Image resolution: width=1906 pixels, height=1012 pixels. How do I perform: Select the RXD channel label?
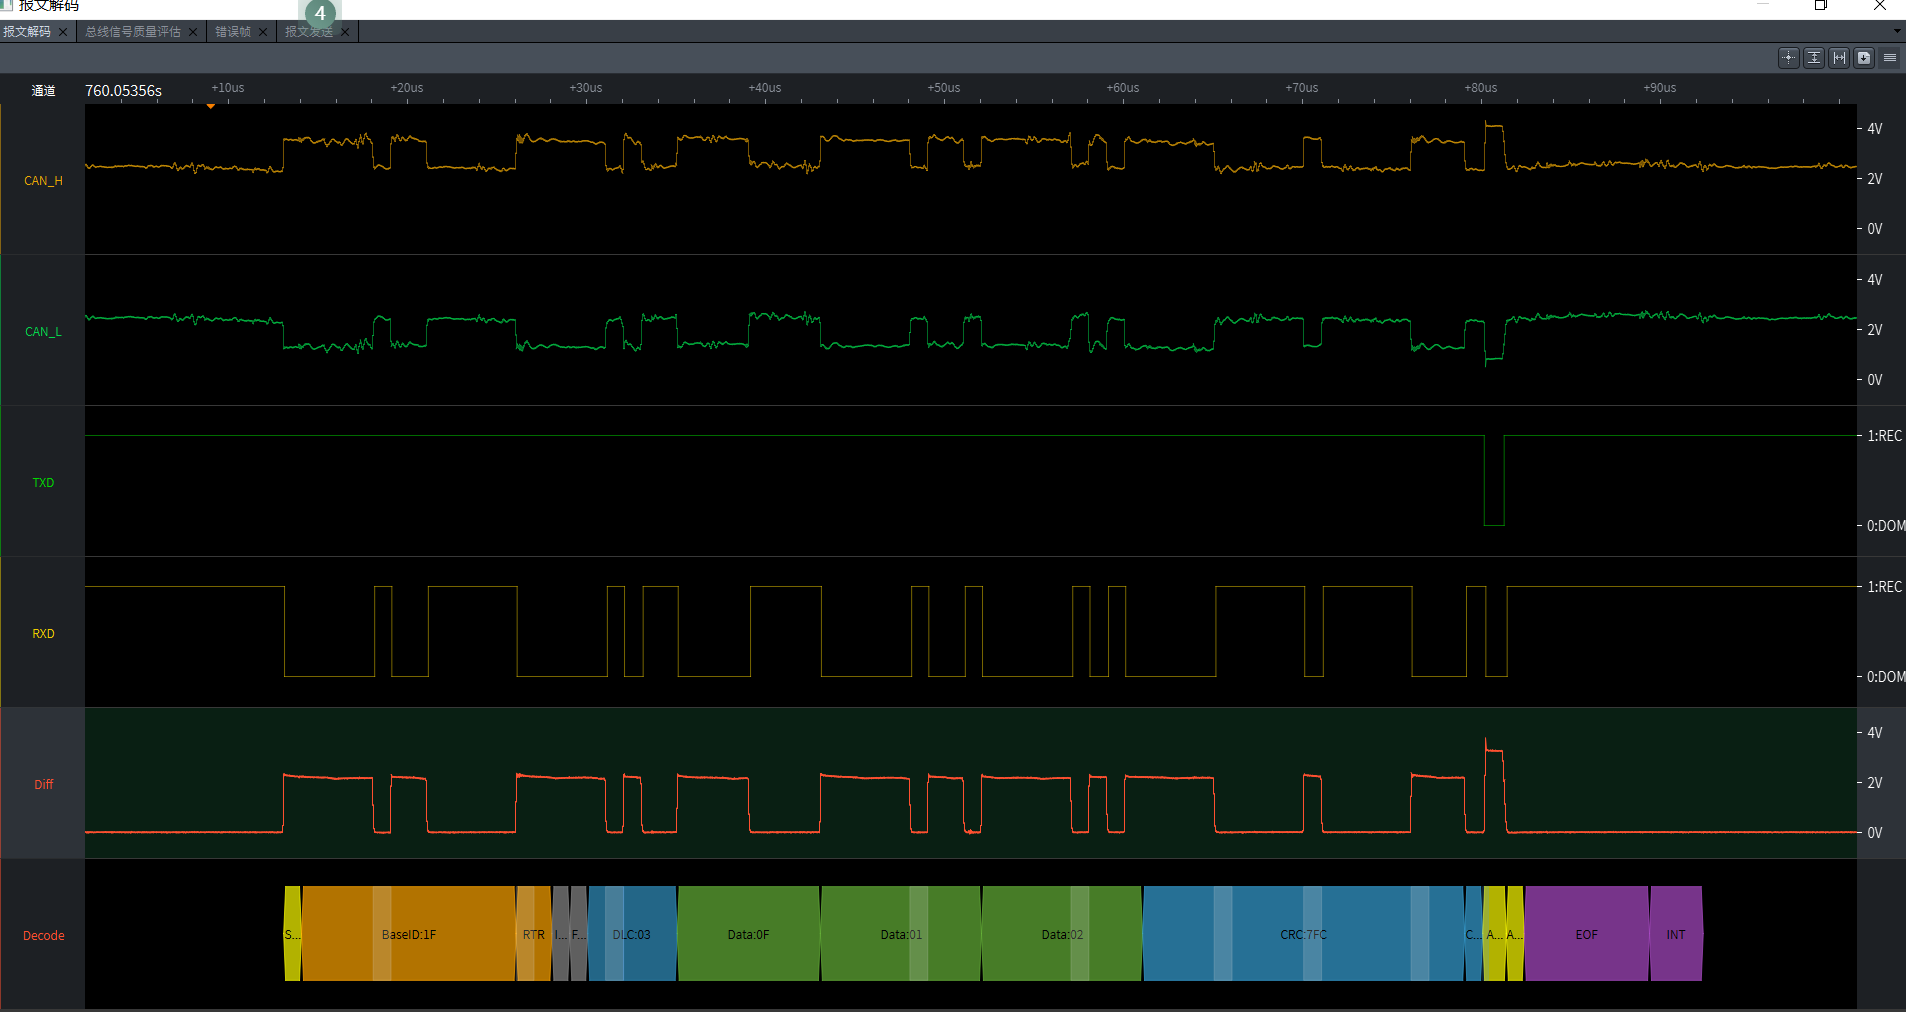(x=43, y=634)
